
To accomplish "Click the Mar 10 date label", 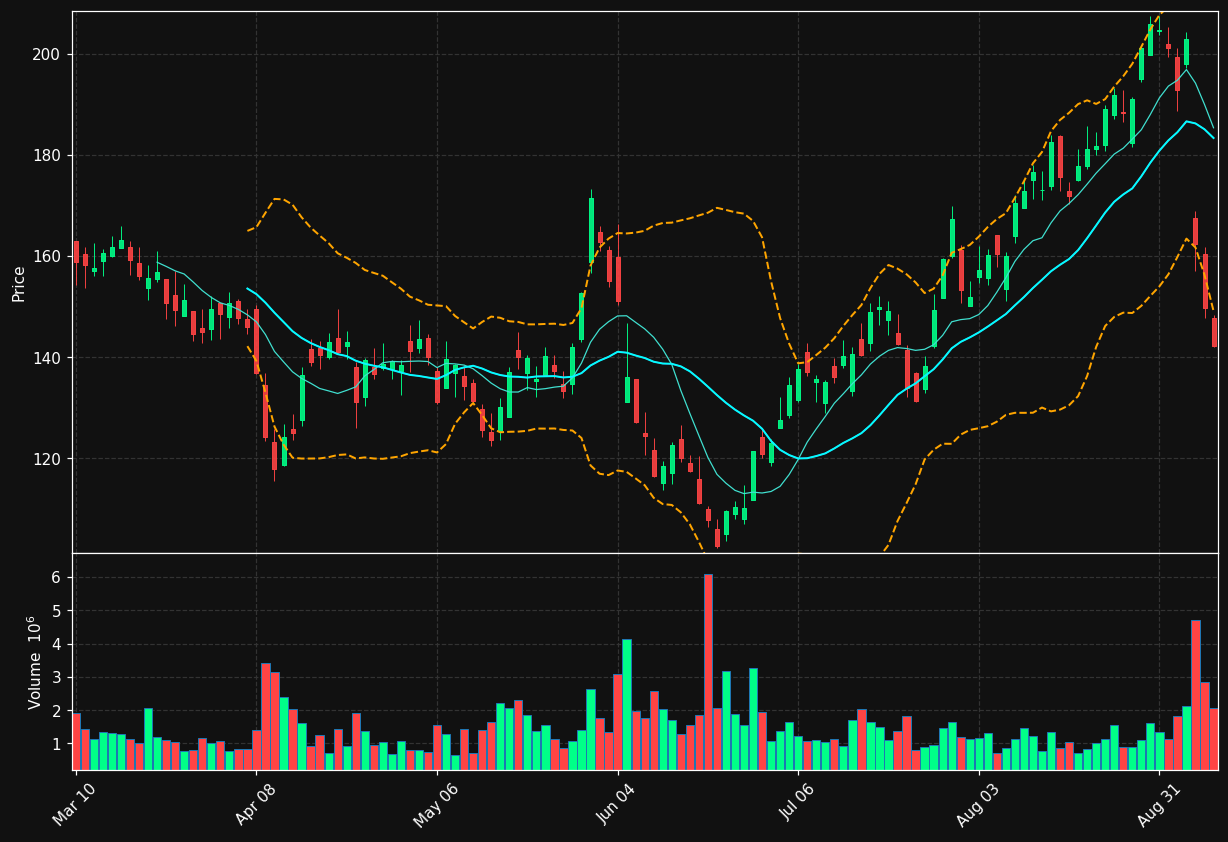I will coord(75,805).
